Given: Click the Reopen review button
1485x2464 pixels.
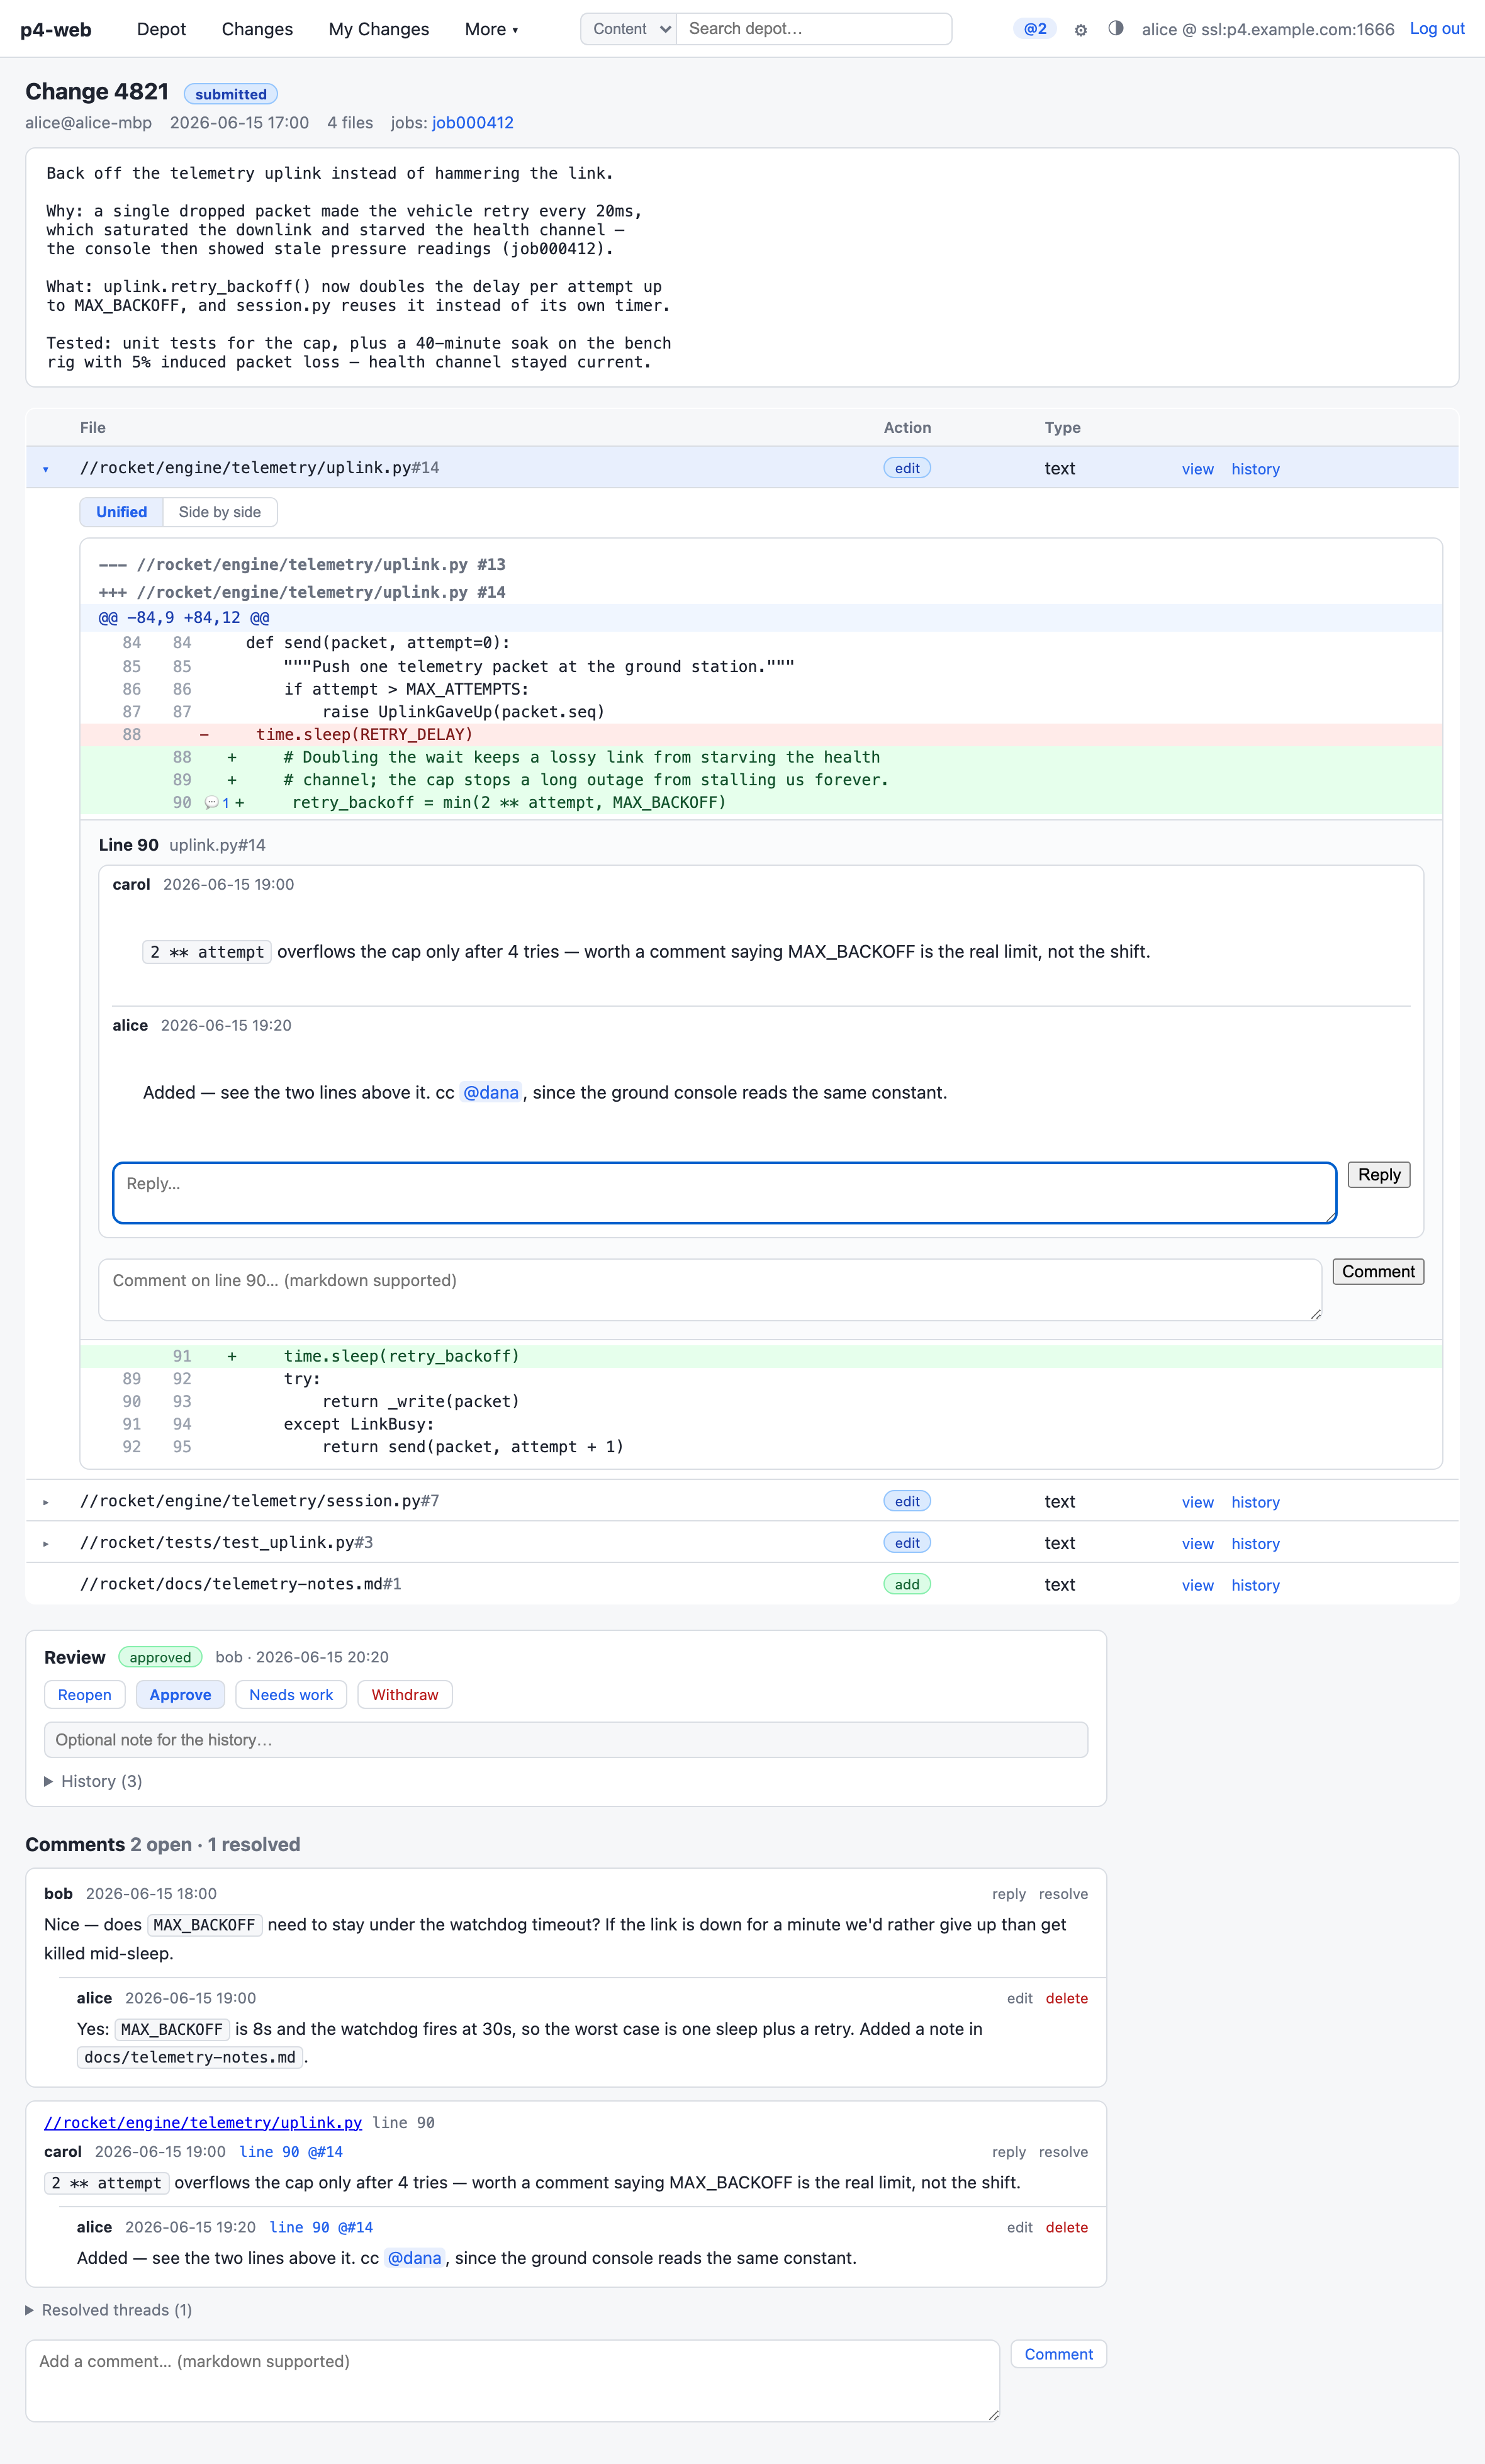Looking at the screenshot, I should pos(85,1695).
